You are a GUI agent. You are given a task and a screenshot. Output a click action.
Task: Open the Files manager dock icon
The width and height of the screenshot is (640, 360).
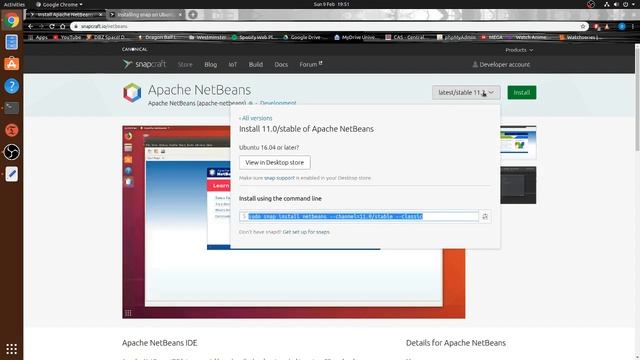11,42
